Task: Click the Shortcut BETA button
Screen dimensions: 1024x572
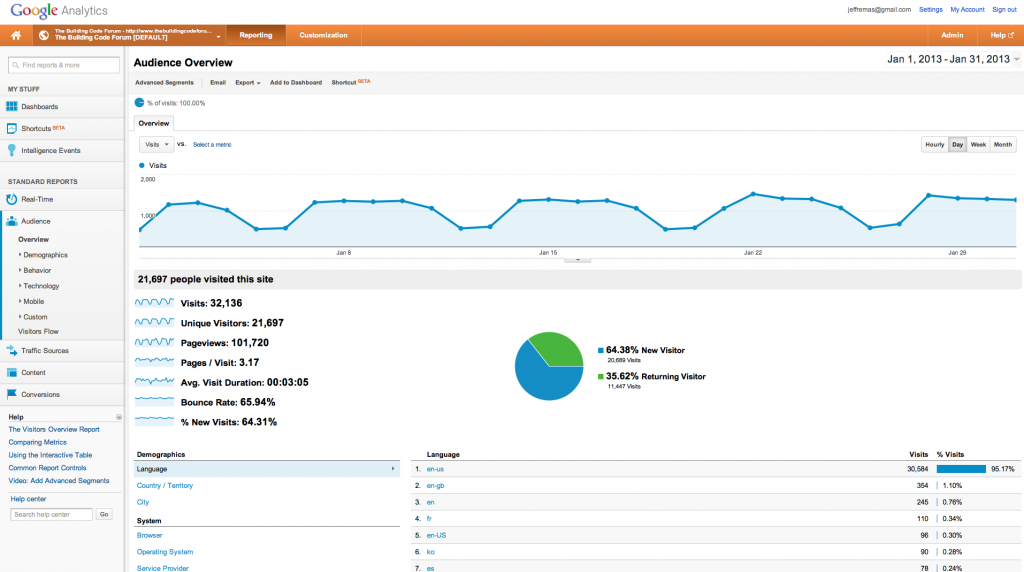Action: click(x=351, y=82)
